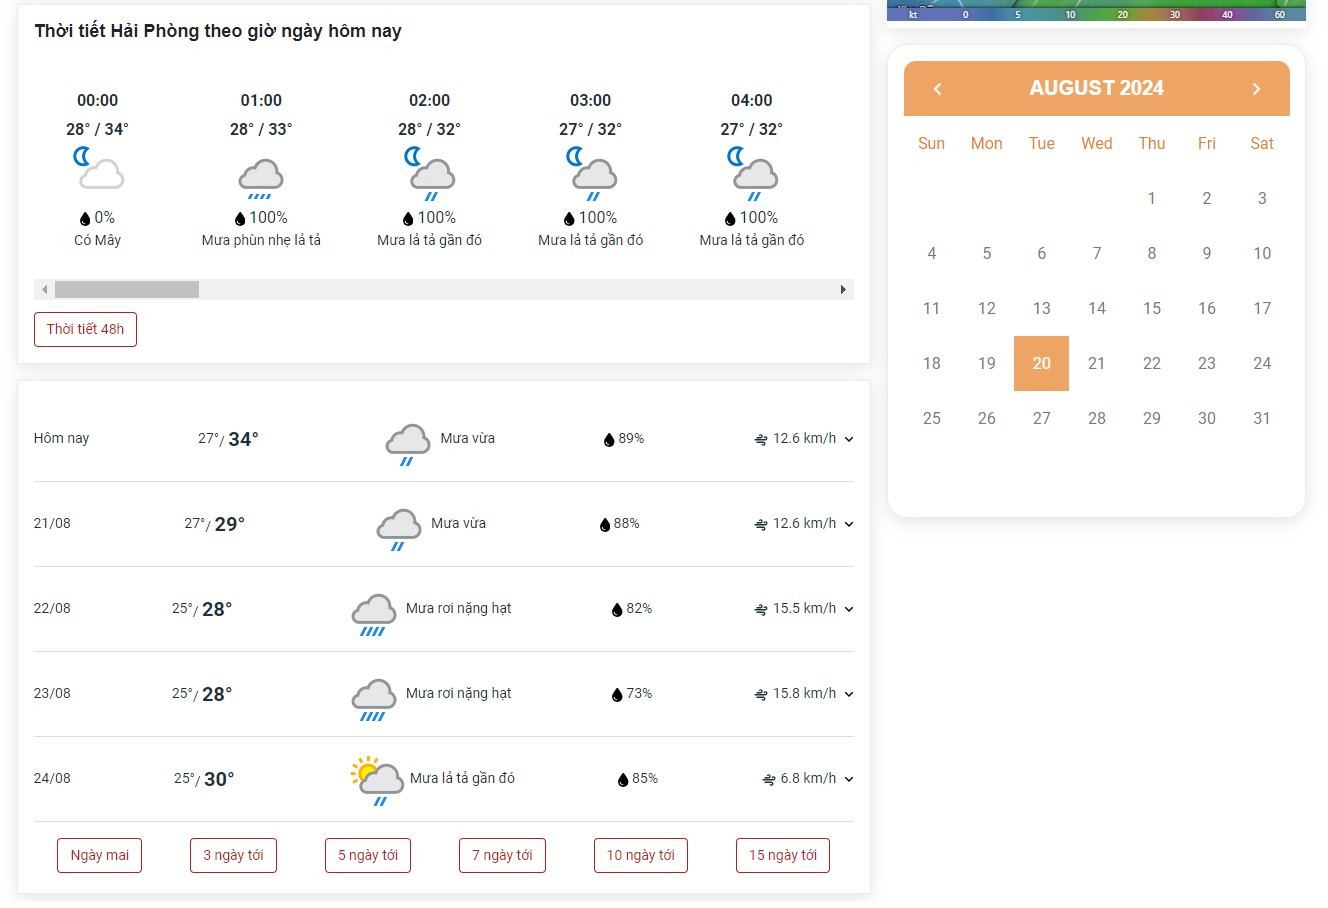Click the wind icon beside 15.5 km/h
The height and width of the screenshot is (908, 1328).
761,609
